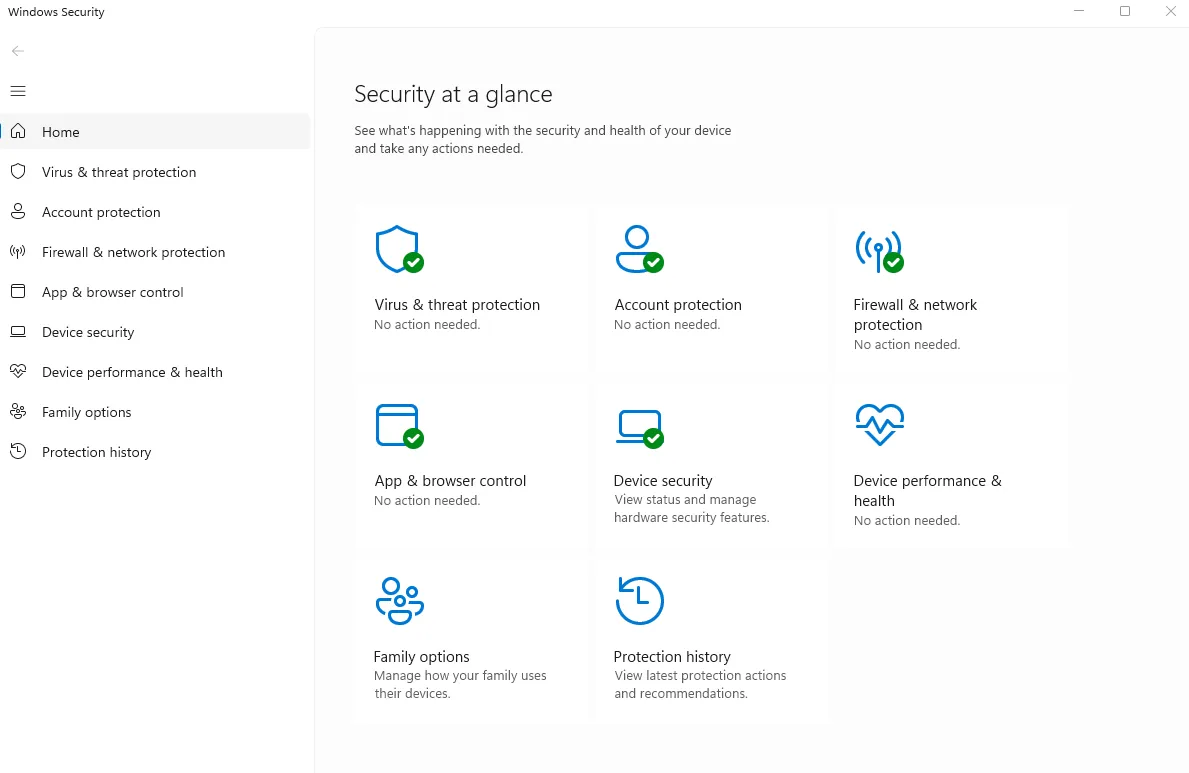The width and height of the screenshot is (1189, 773).
Task: Click the Firewall antenna icon in sidebar
Action: coord(18,252)
